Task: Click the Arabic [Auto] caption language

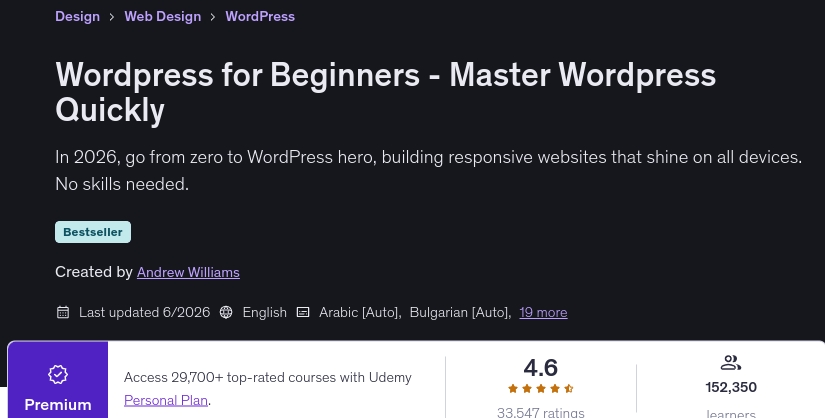Action: (360, 312)
